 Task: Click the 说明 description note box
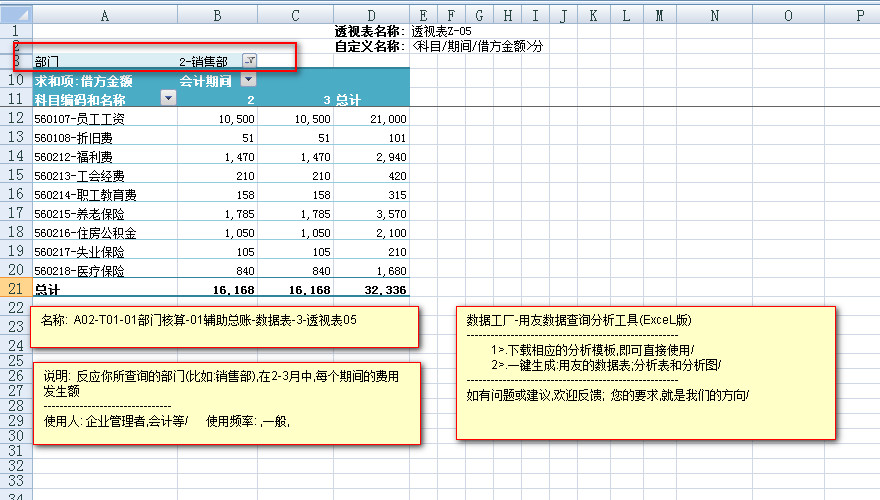pos(226,403)
